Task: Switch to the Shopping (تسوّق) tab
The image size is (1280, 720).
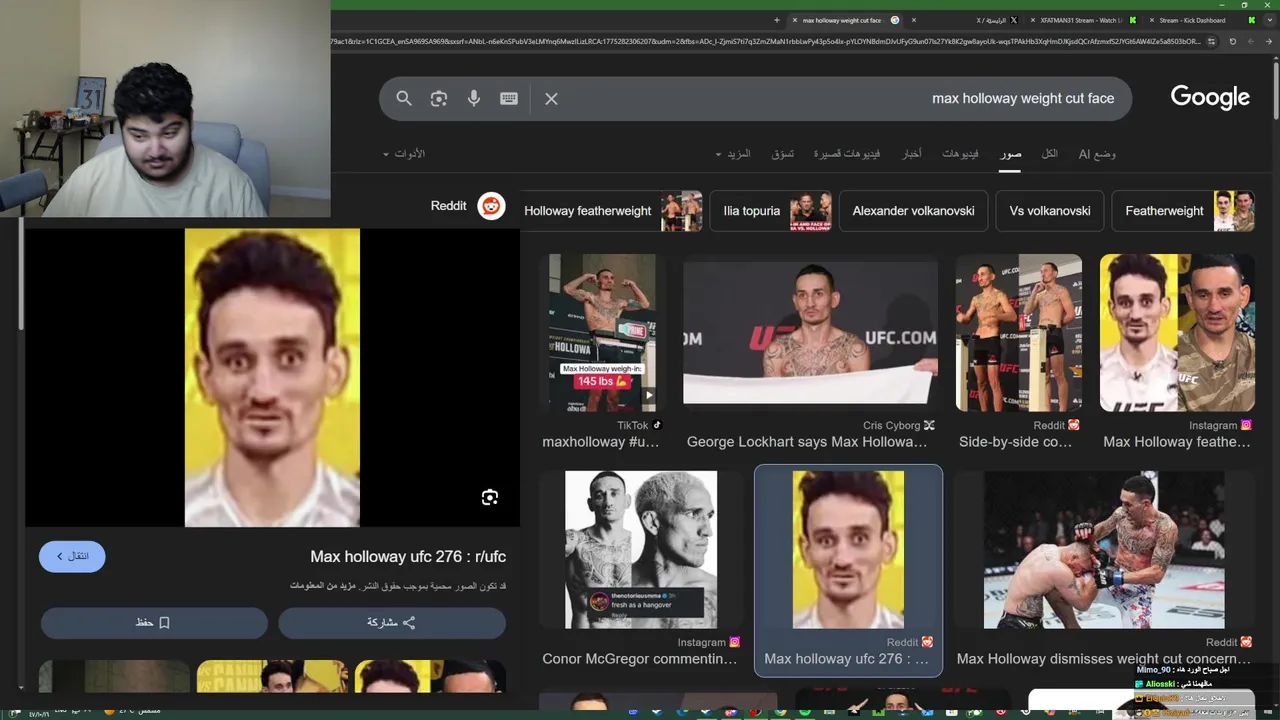Action: 782,154
